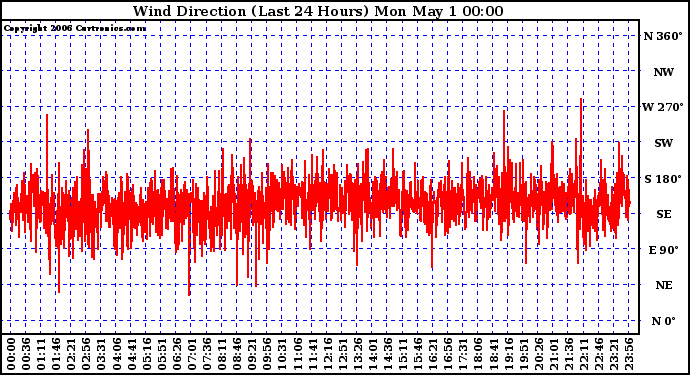Click the "08:11" time label
The width and height of the screenshot is (690, 375).
(x=222, y=354)
